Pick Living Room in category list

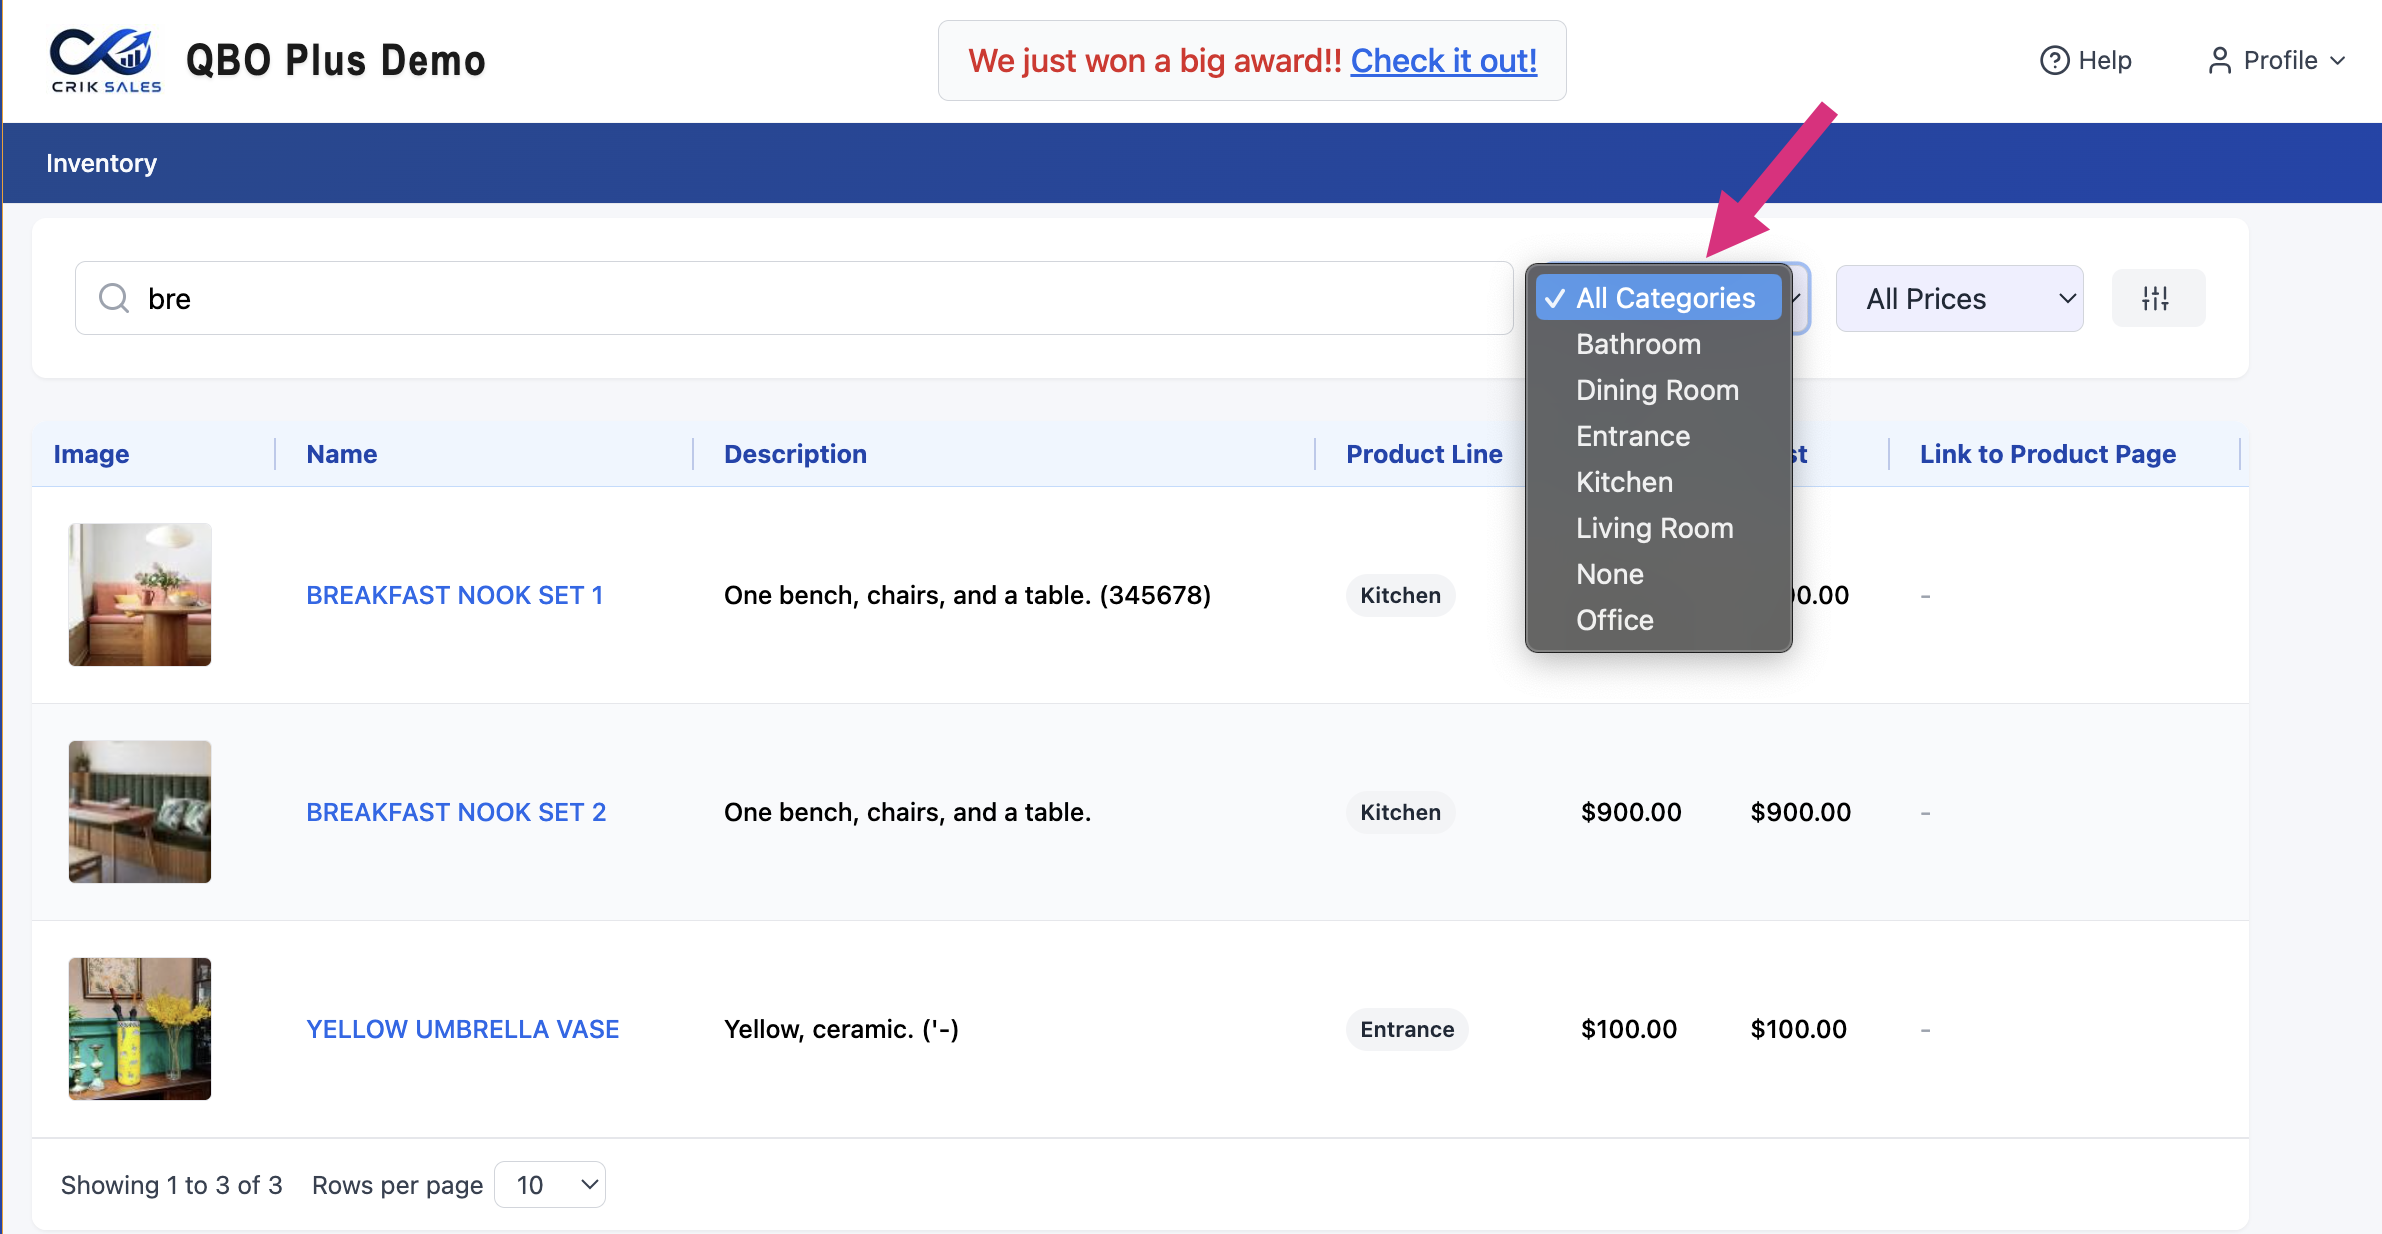(x=1658, y=528)
